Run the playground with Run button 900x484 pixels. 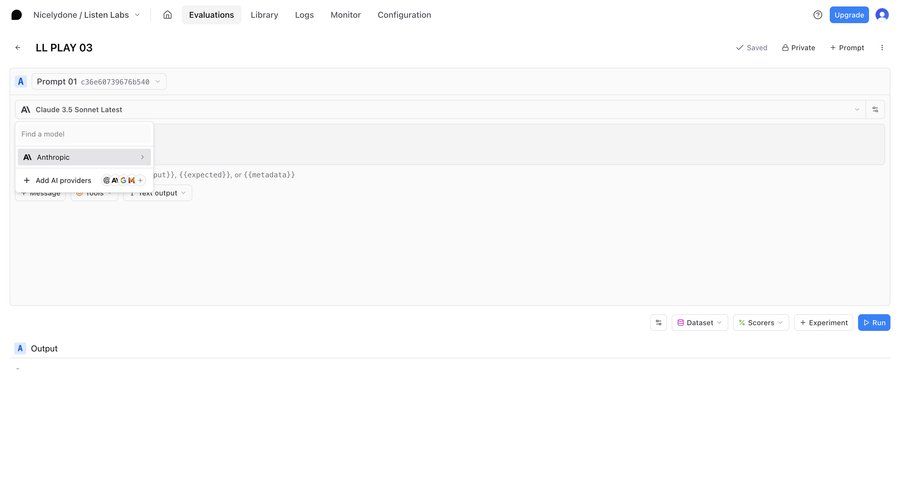[874, 323]
